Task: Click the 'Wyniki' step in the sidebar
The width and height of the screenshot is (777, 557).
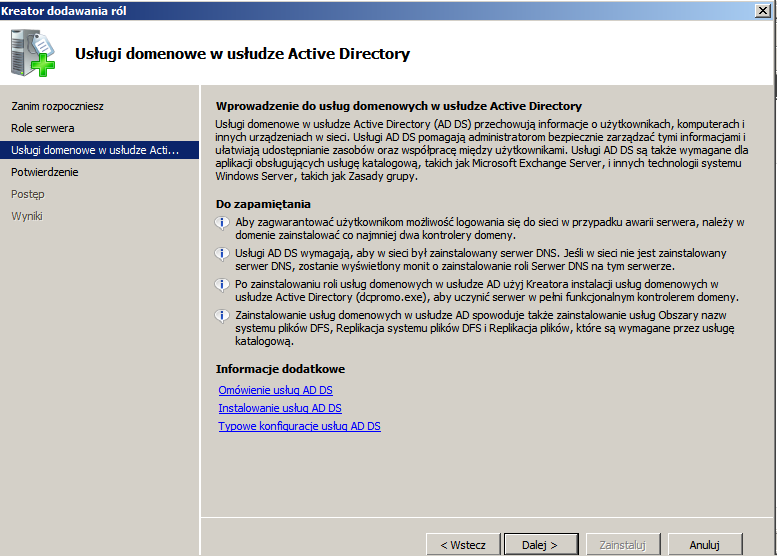Action: [27, 216]
